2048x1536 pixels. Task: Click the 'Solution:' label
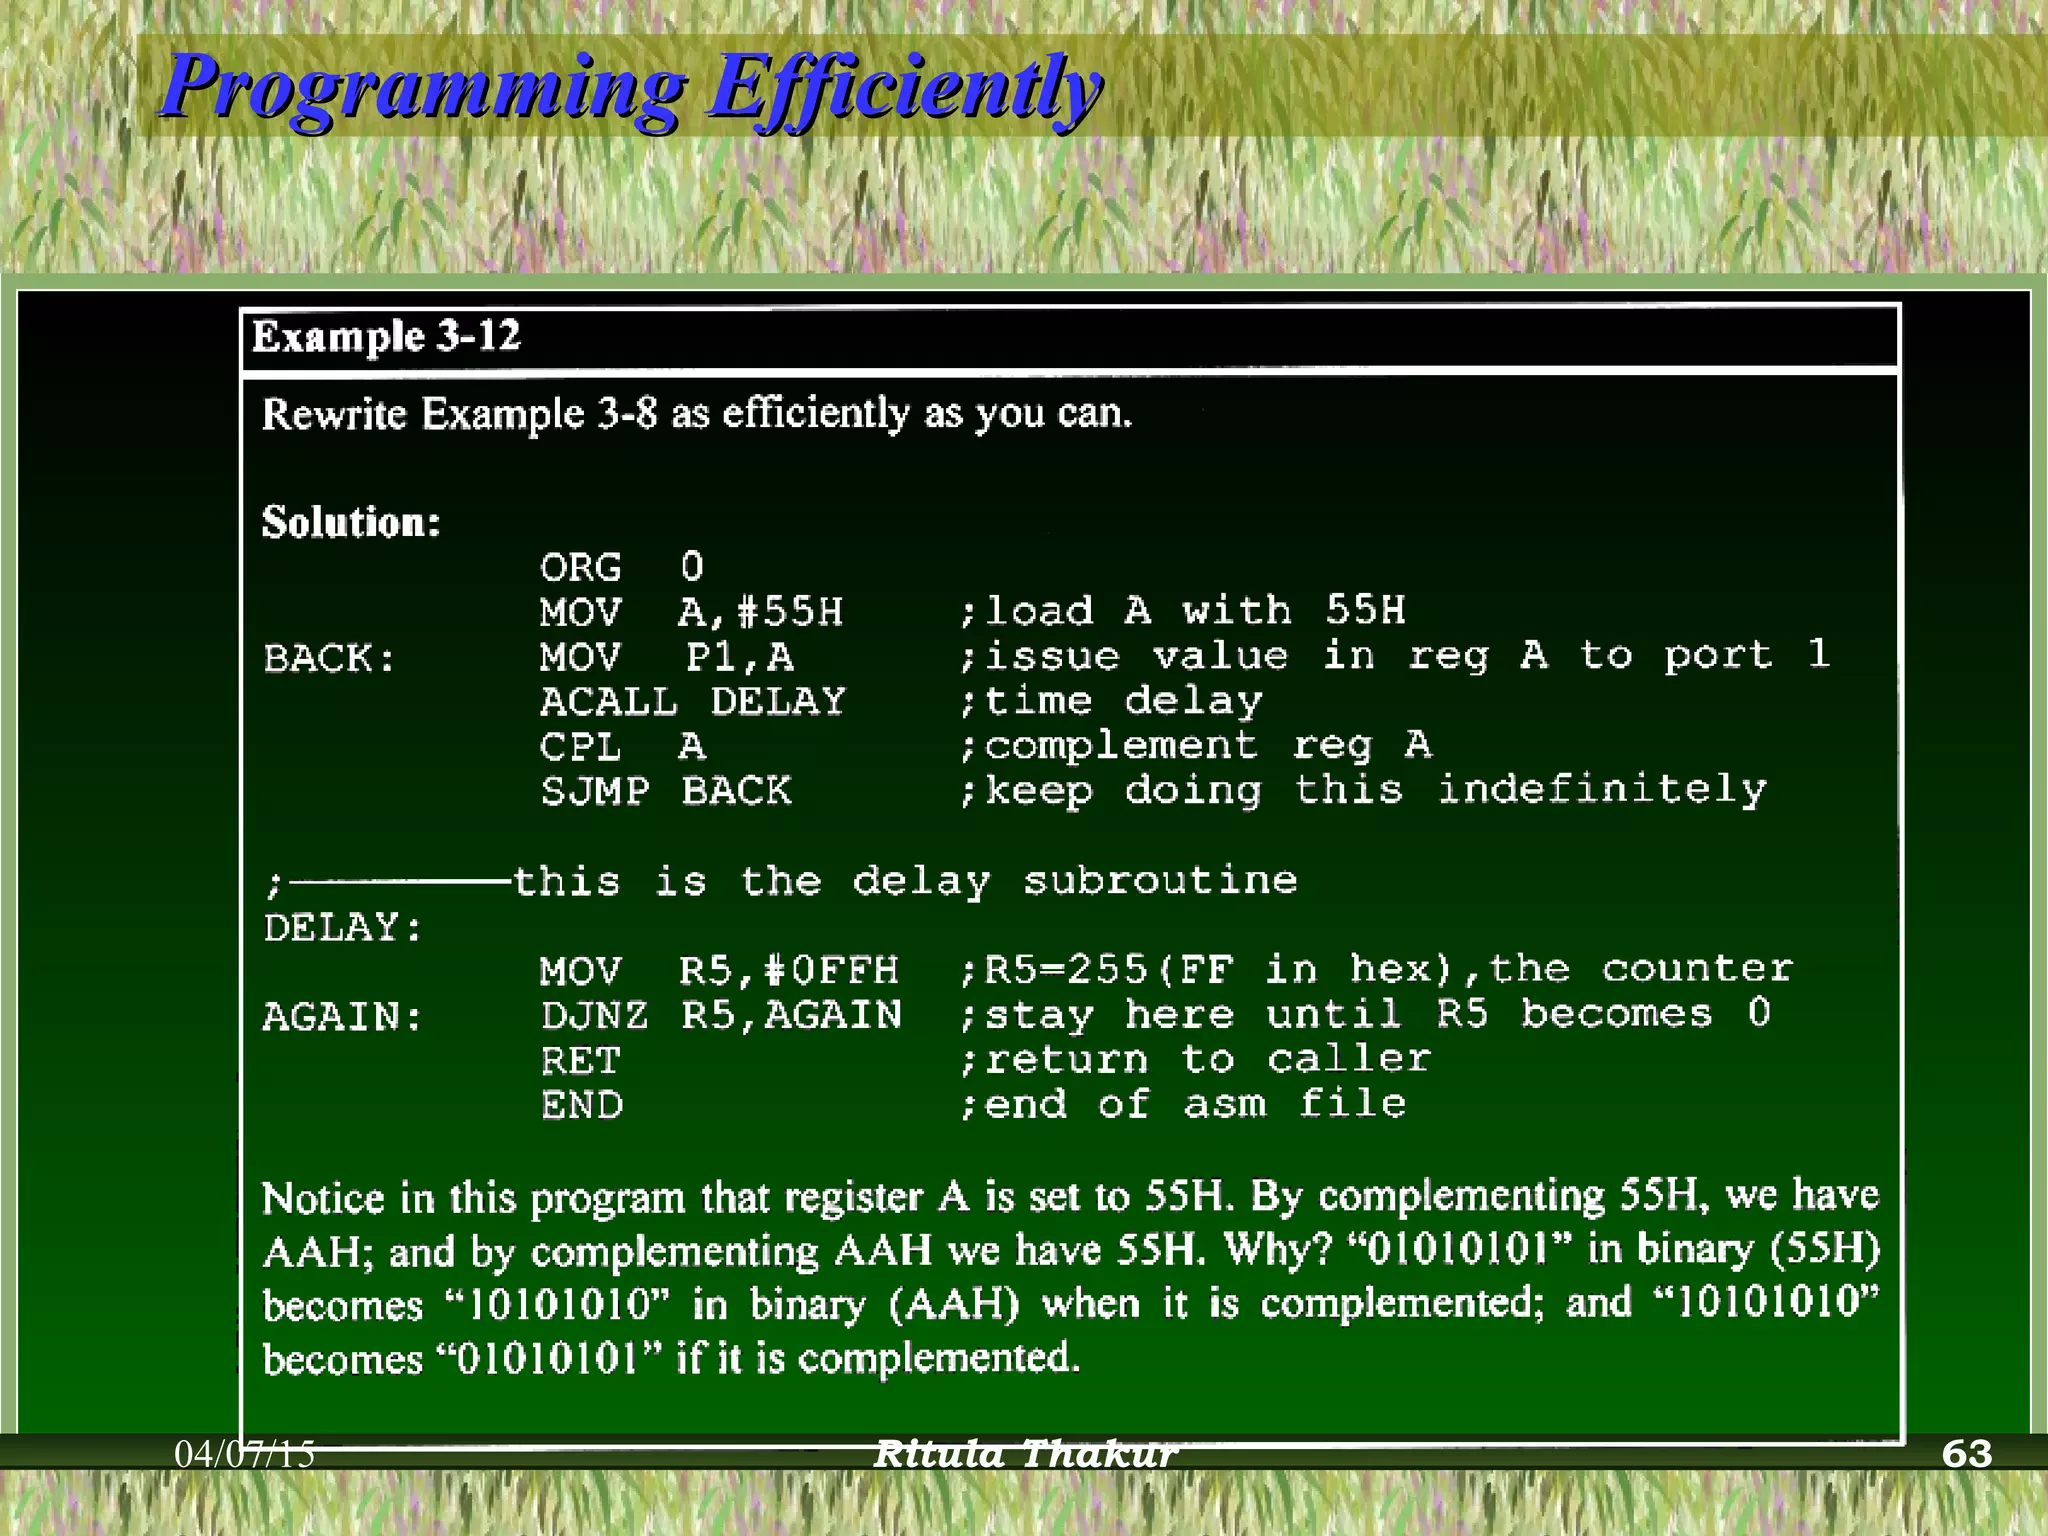point(351,522)
